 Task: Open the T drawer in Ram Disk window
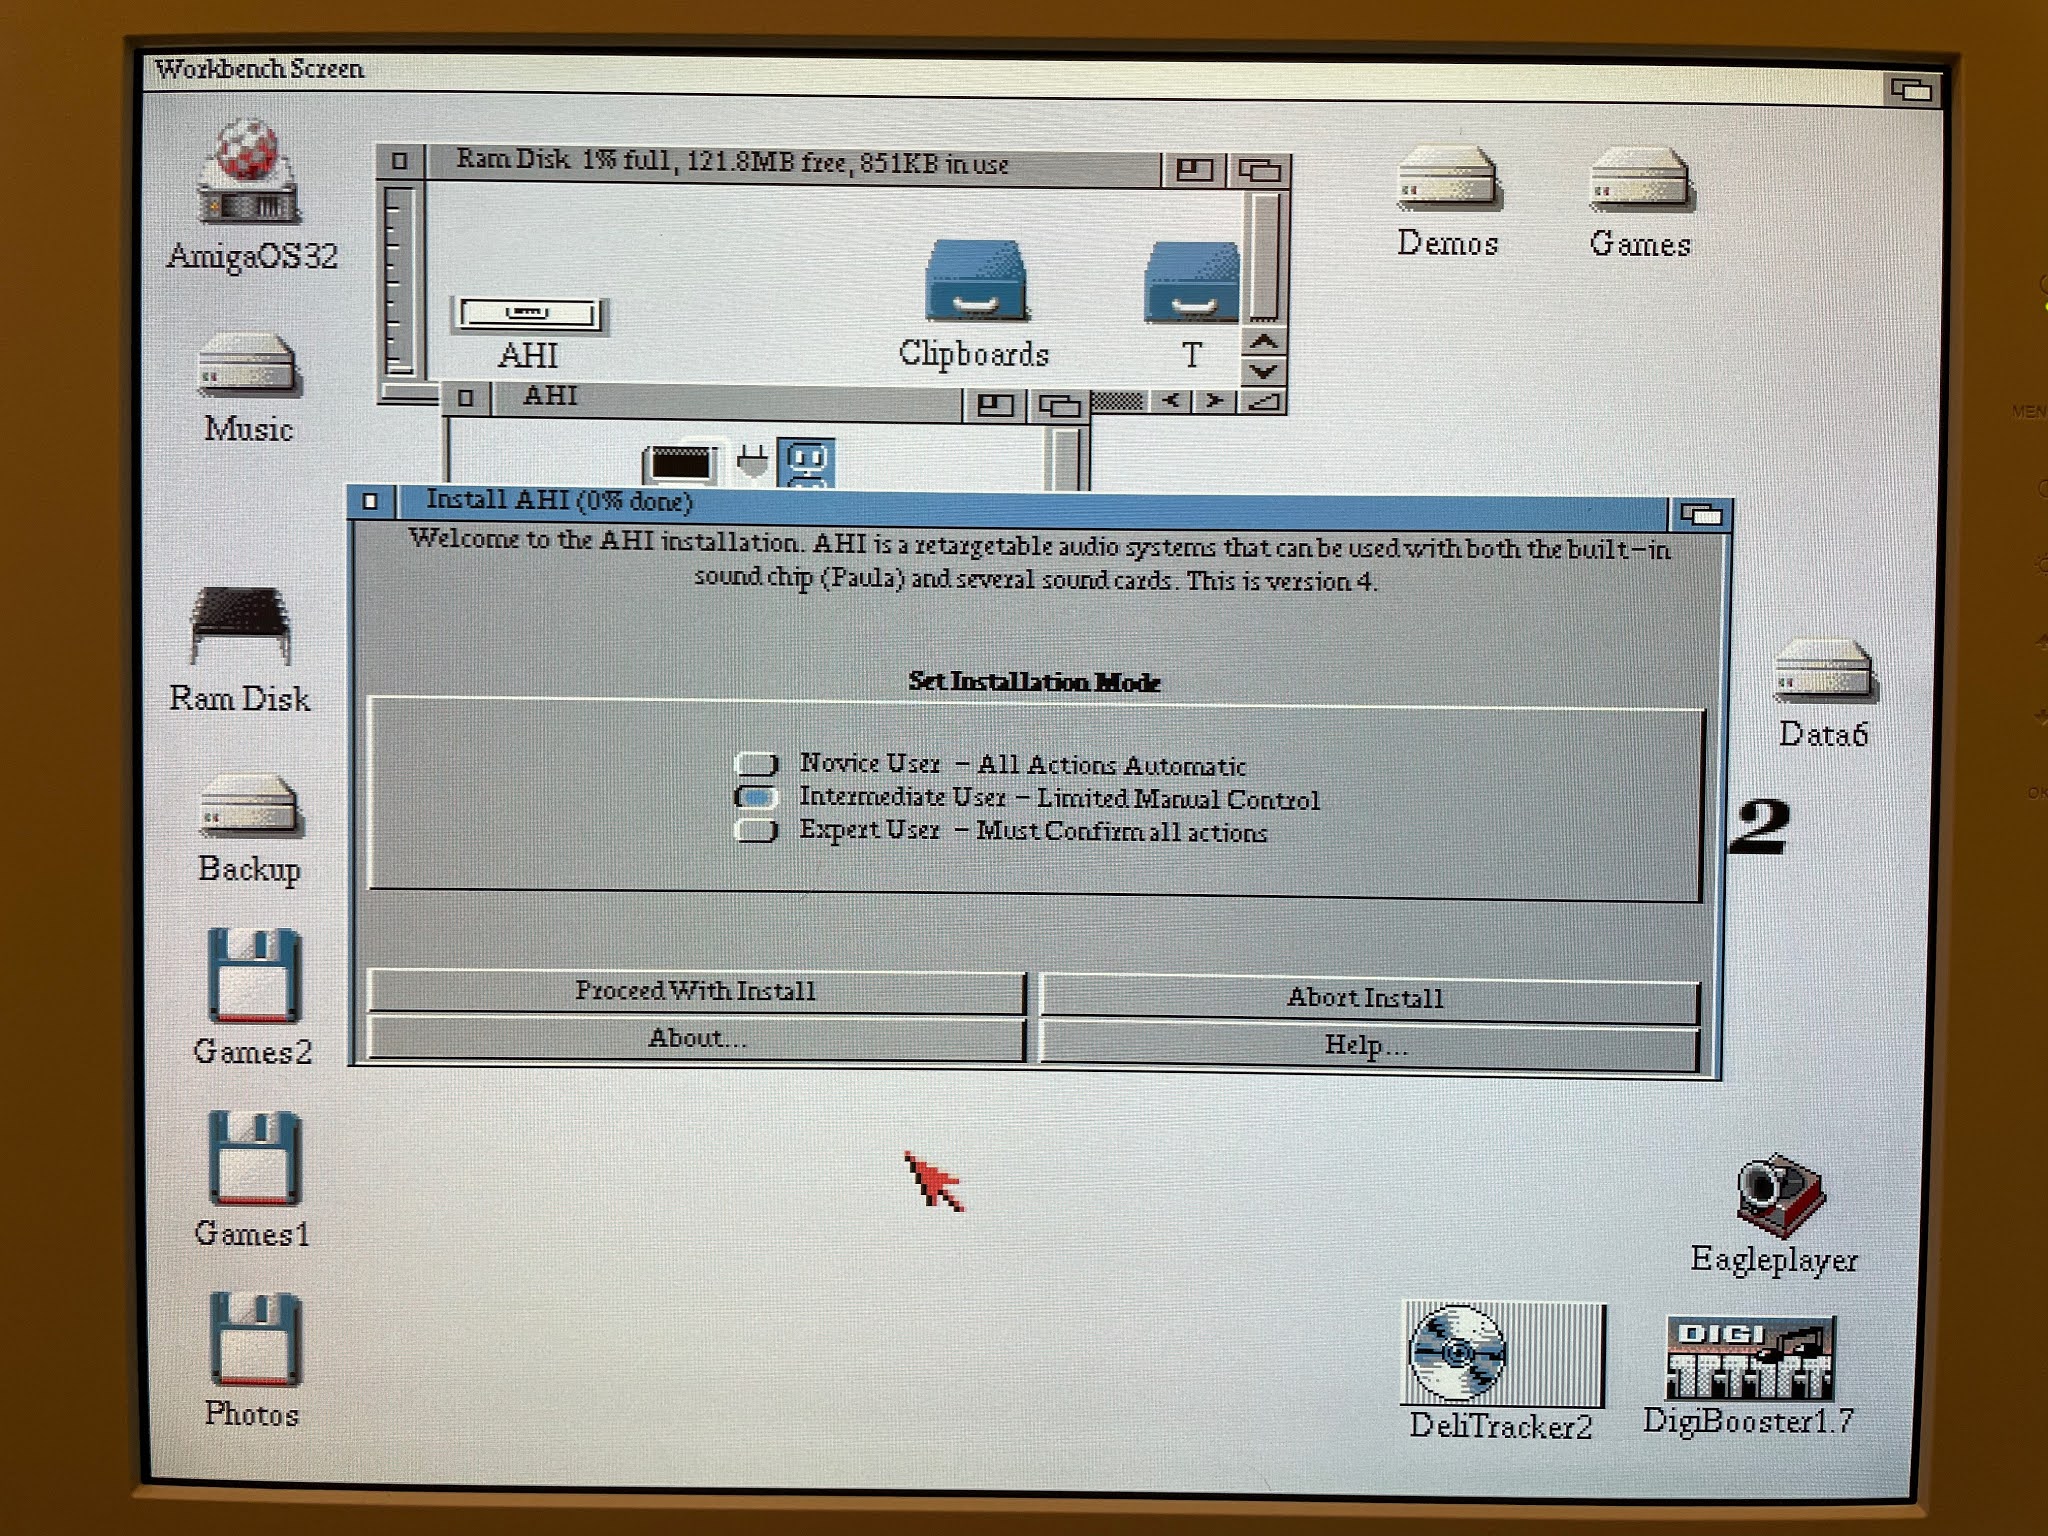(x=1192, y=282)
